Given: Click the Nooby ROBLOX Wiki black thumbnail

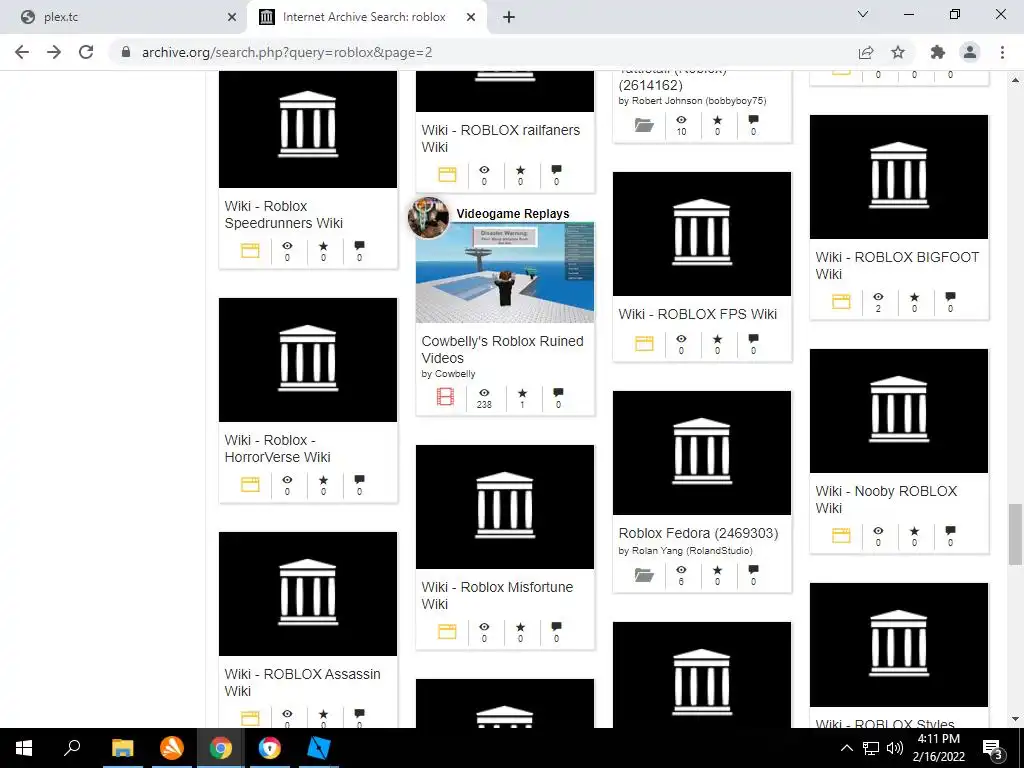Looking at the screenshot, I should pyautogui.click(x=899, y=411).
